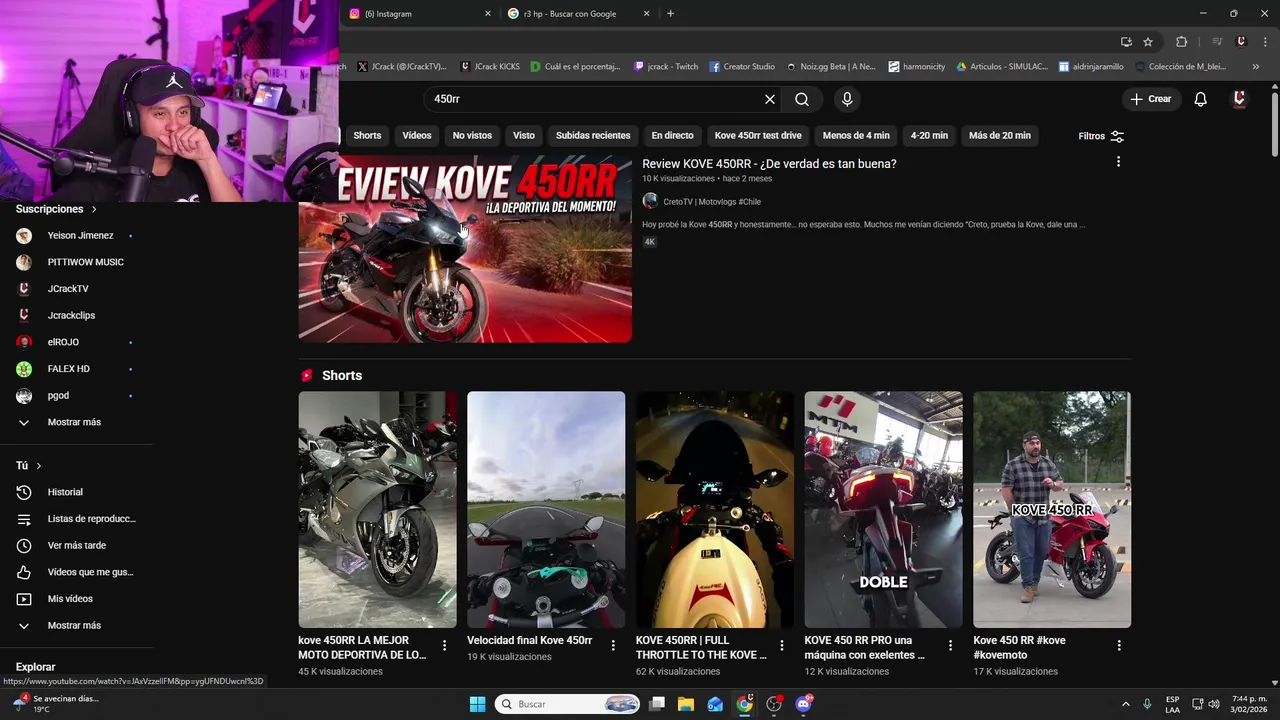Select the Videos filter chip
The height and width of the screenshot is (720, 1280).
(x=417, y=135)
